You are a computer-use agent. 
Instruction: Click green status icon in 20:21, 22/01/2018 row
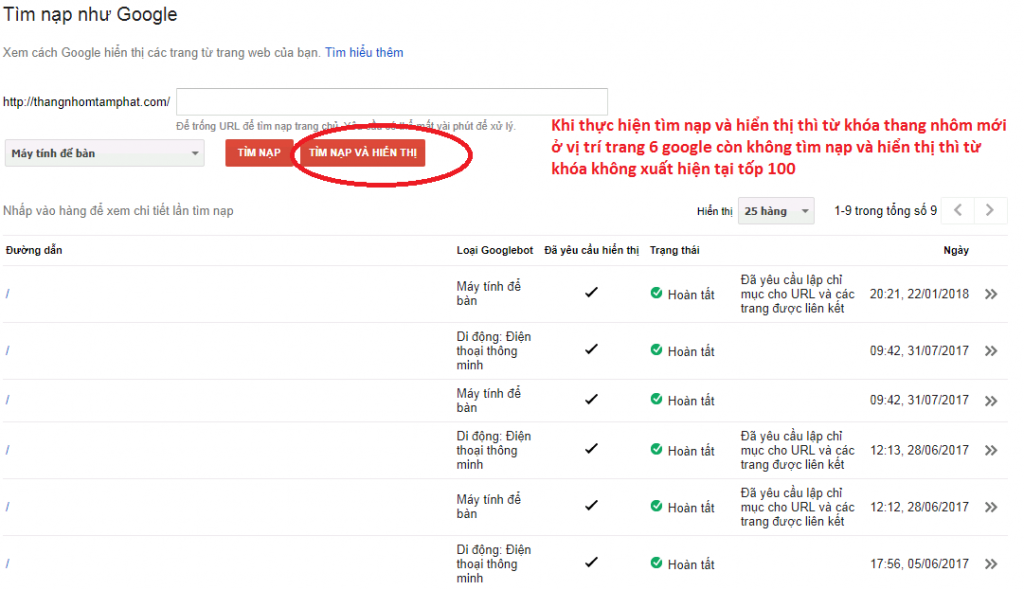656,293
